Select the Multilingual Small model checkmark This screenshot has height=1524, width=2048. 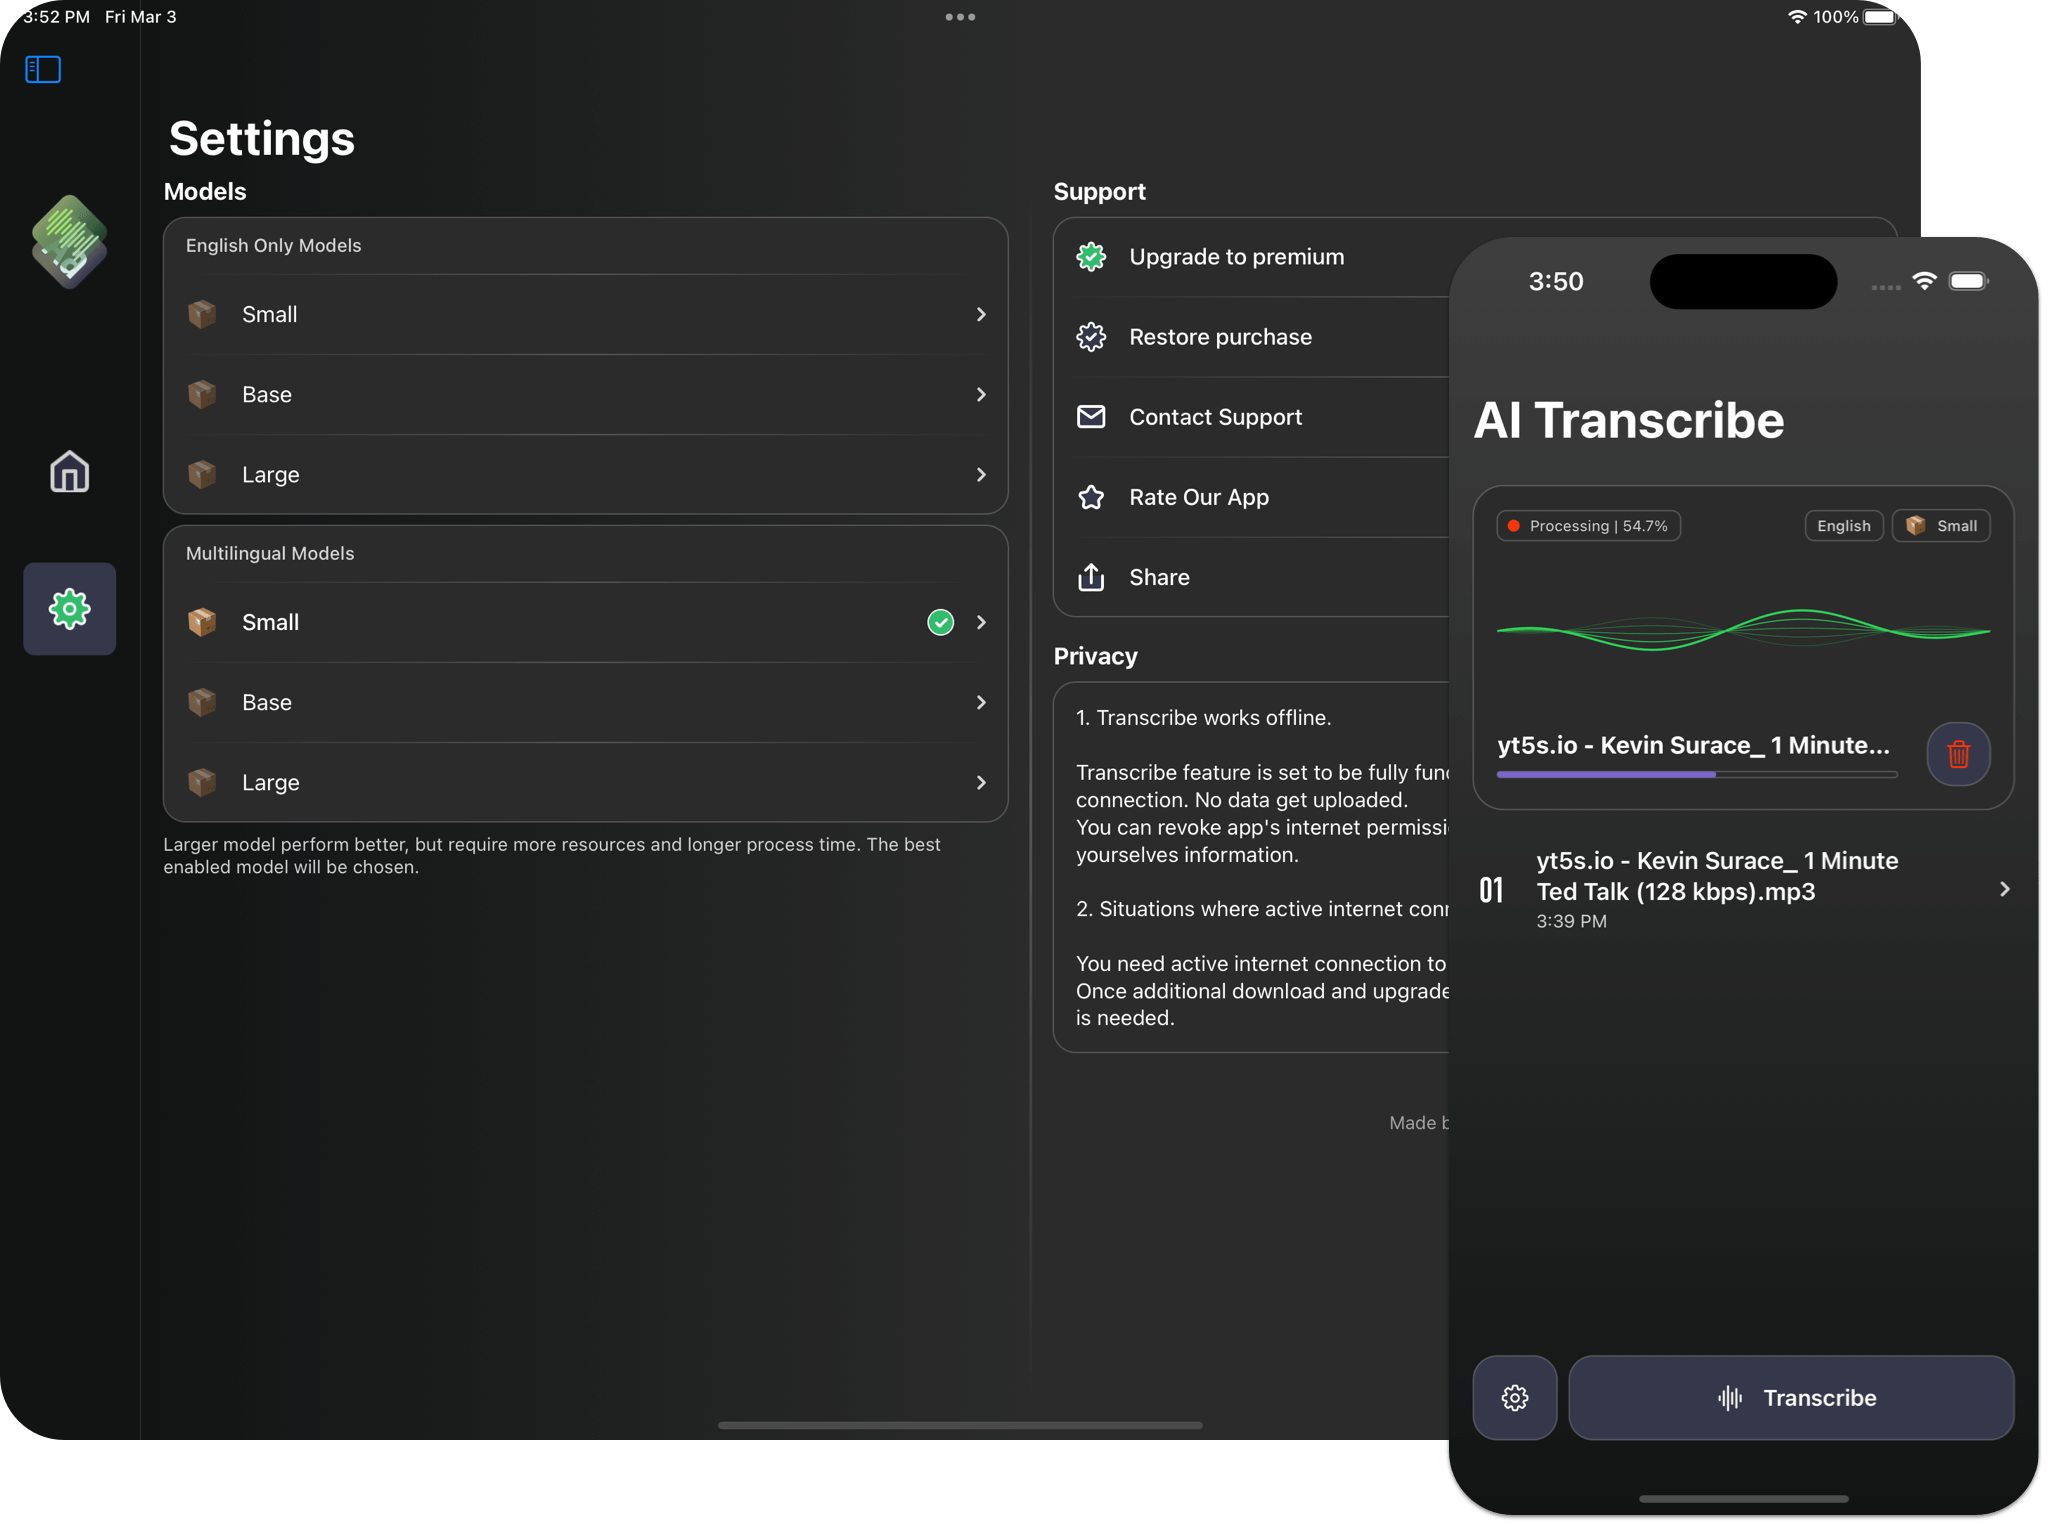(x=938, y=621)
